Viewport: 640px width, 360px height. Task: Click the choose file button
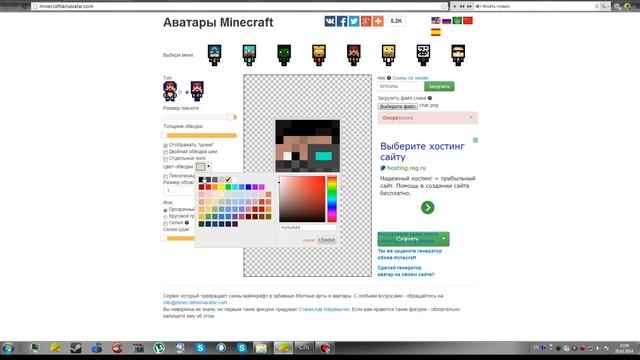coord(398,106)
